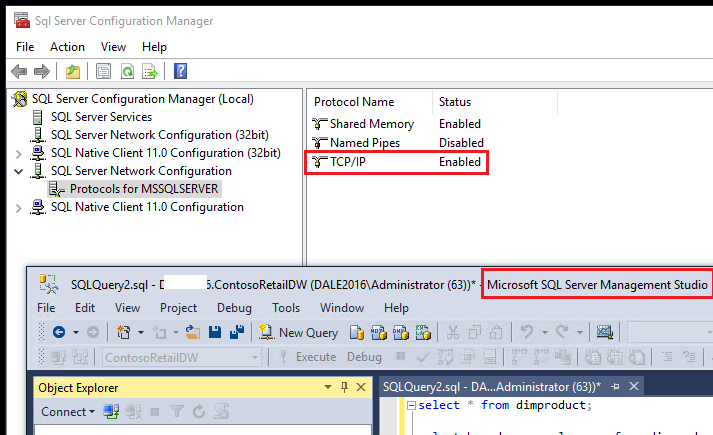Click Navigate Backward icon in Management Studio

tap(59, 332)
